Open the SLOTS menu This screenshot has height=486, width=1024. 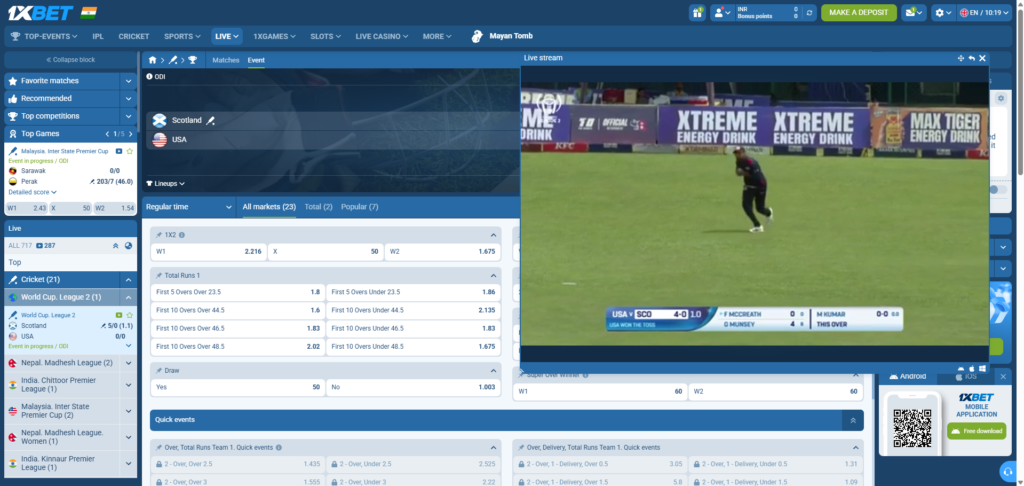click(x=326, y=37)
